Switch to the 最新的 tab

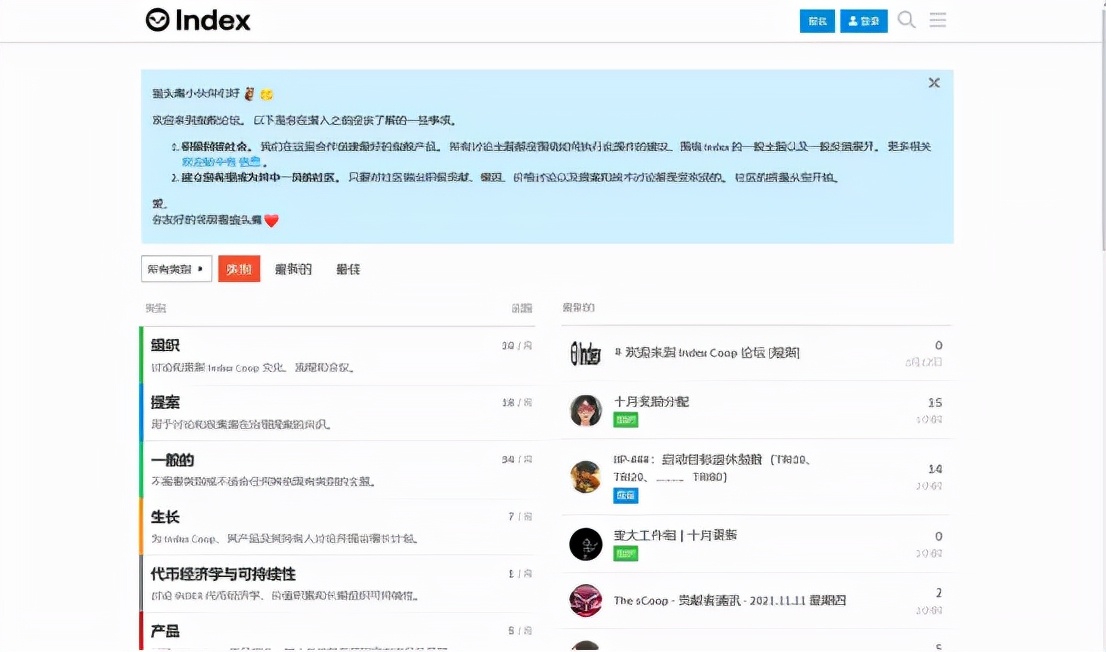tap(291, 268)
